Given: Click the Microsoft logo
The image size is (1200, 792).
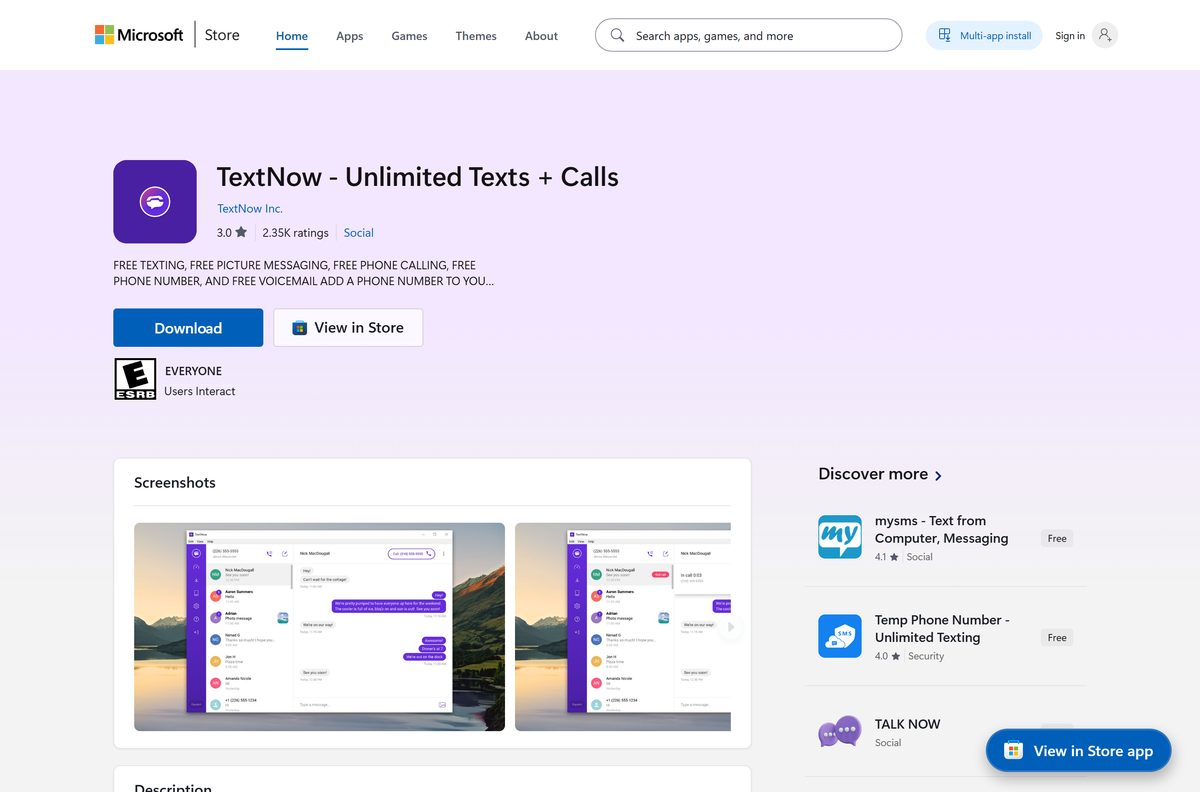Looking at the screenshot, I should (139, 35).
